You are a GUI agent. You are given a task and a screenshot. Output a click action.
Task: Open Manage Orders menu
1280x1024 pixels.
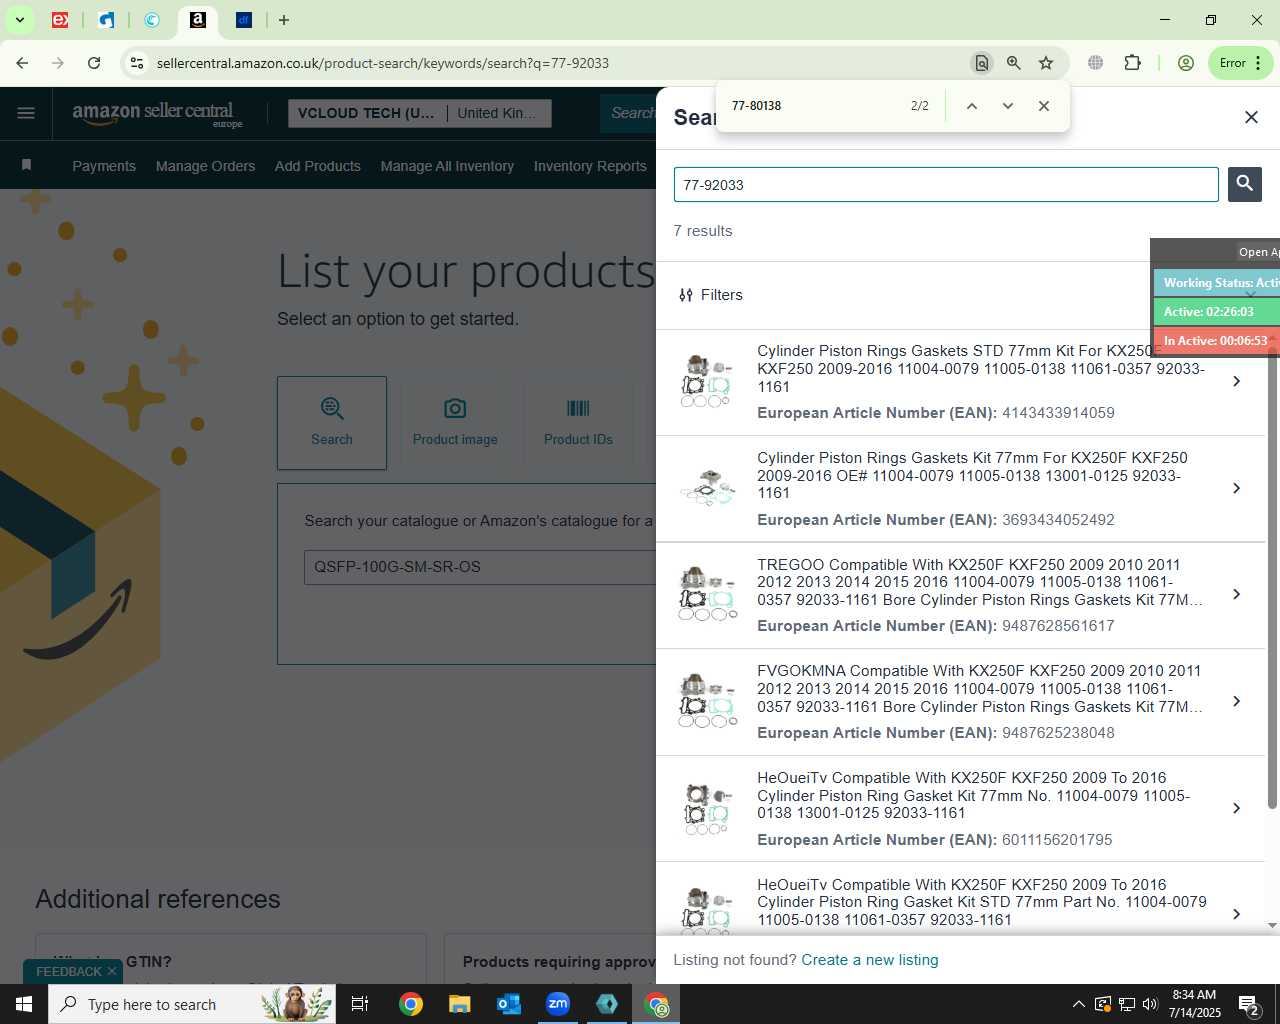point(205,166)
